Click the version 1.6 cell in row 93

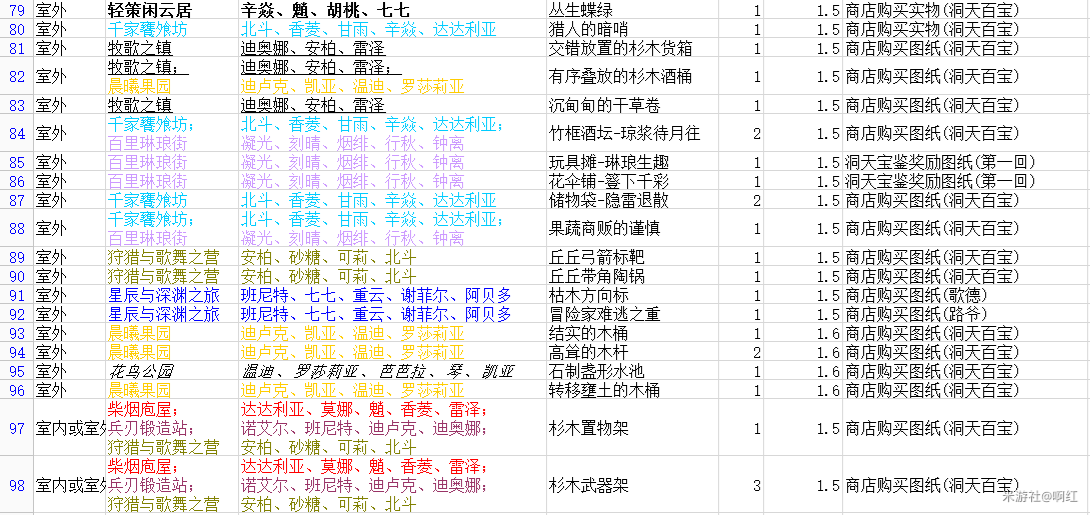tap(803, 334)
